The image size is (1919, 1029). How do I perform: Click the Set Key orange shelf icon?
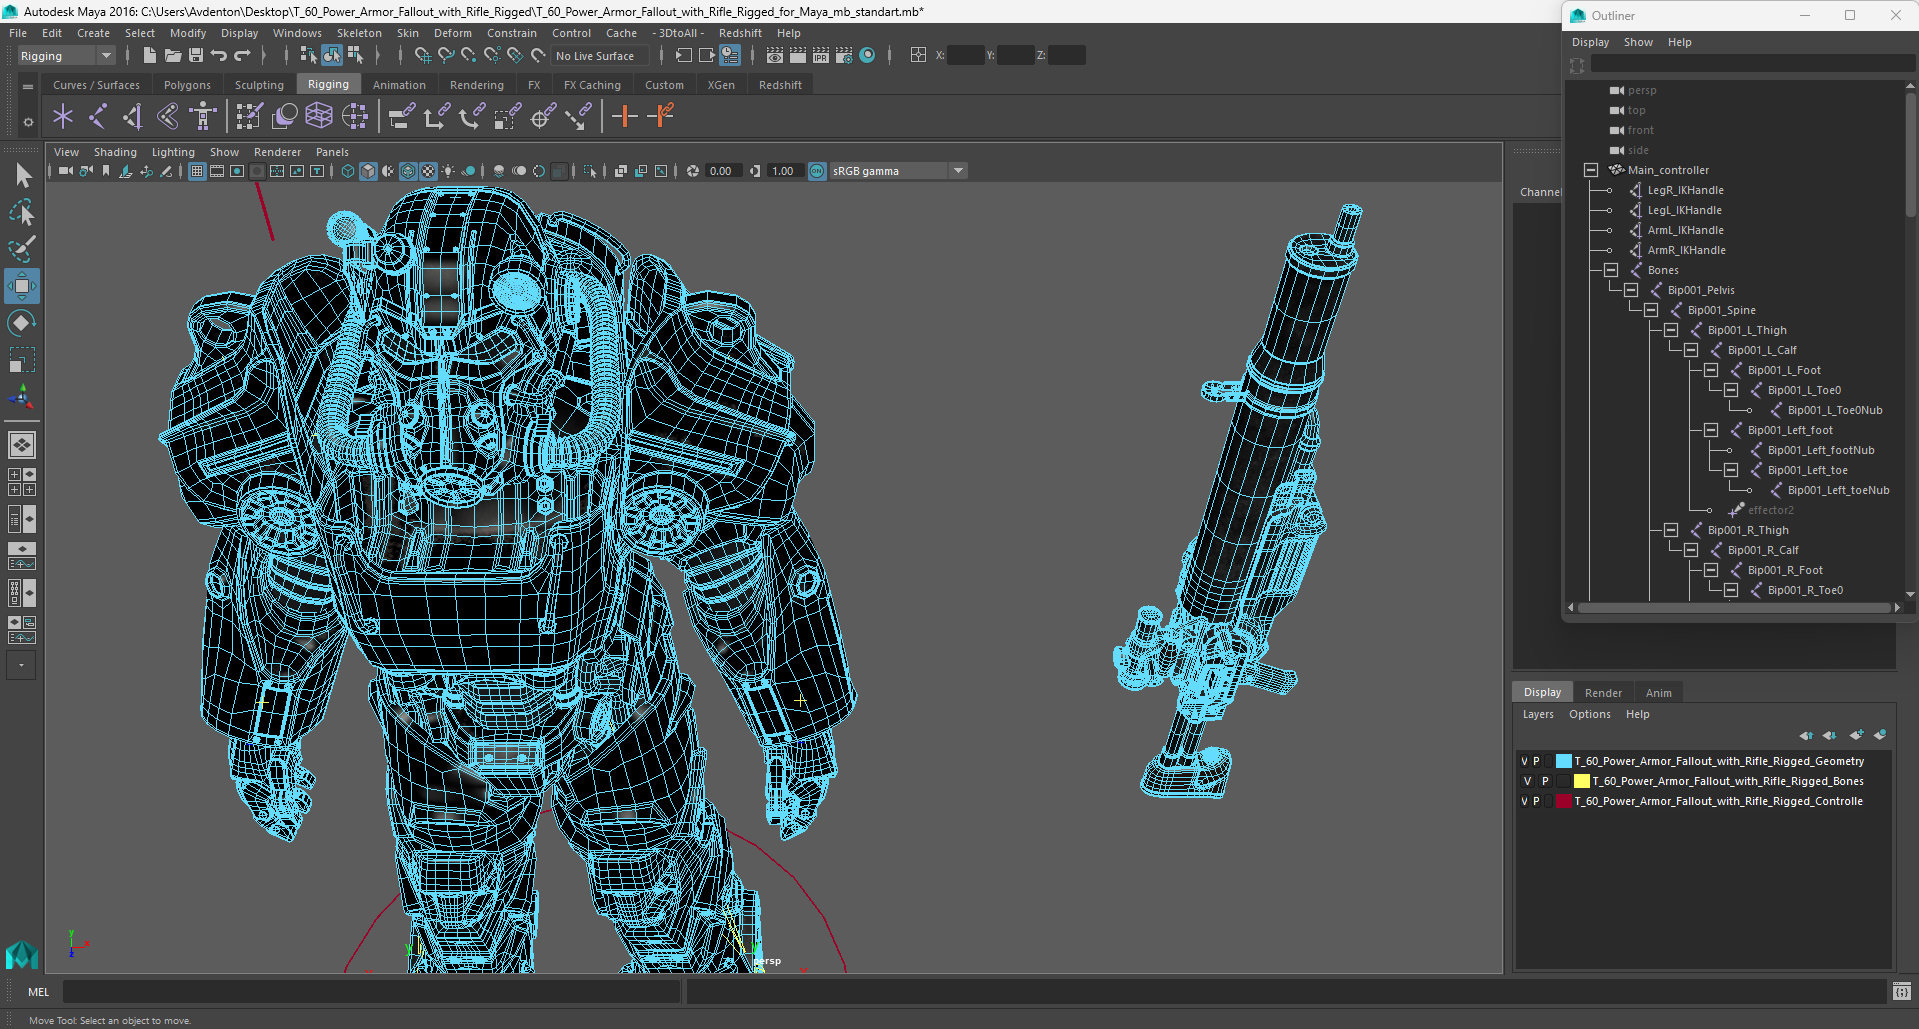[625, 116]
